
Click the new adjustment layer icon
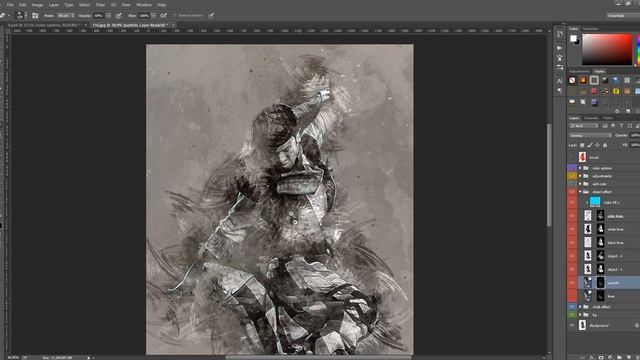(610, 357)
